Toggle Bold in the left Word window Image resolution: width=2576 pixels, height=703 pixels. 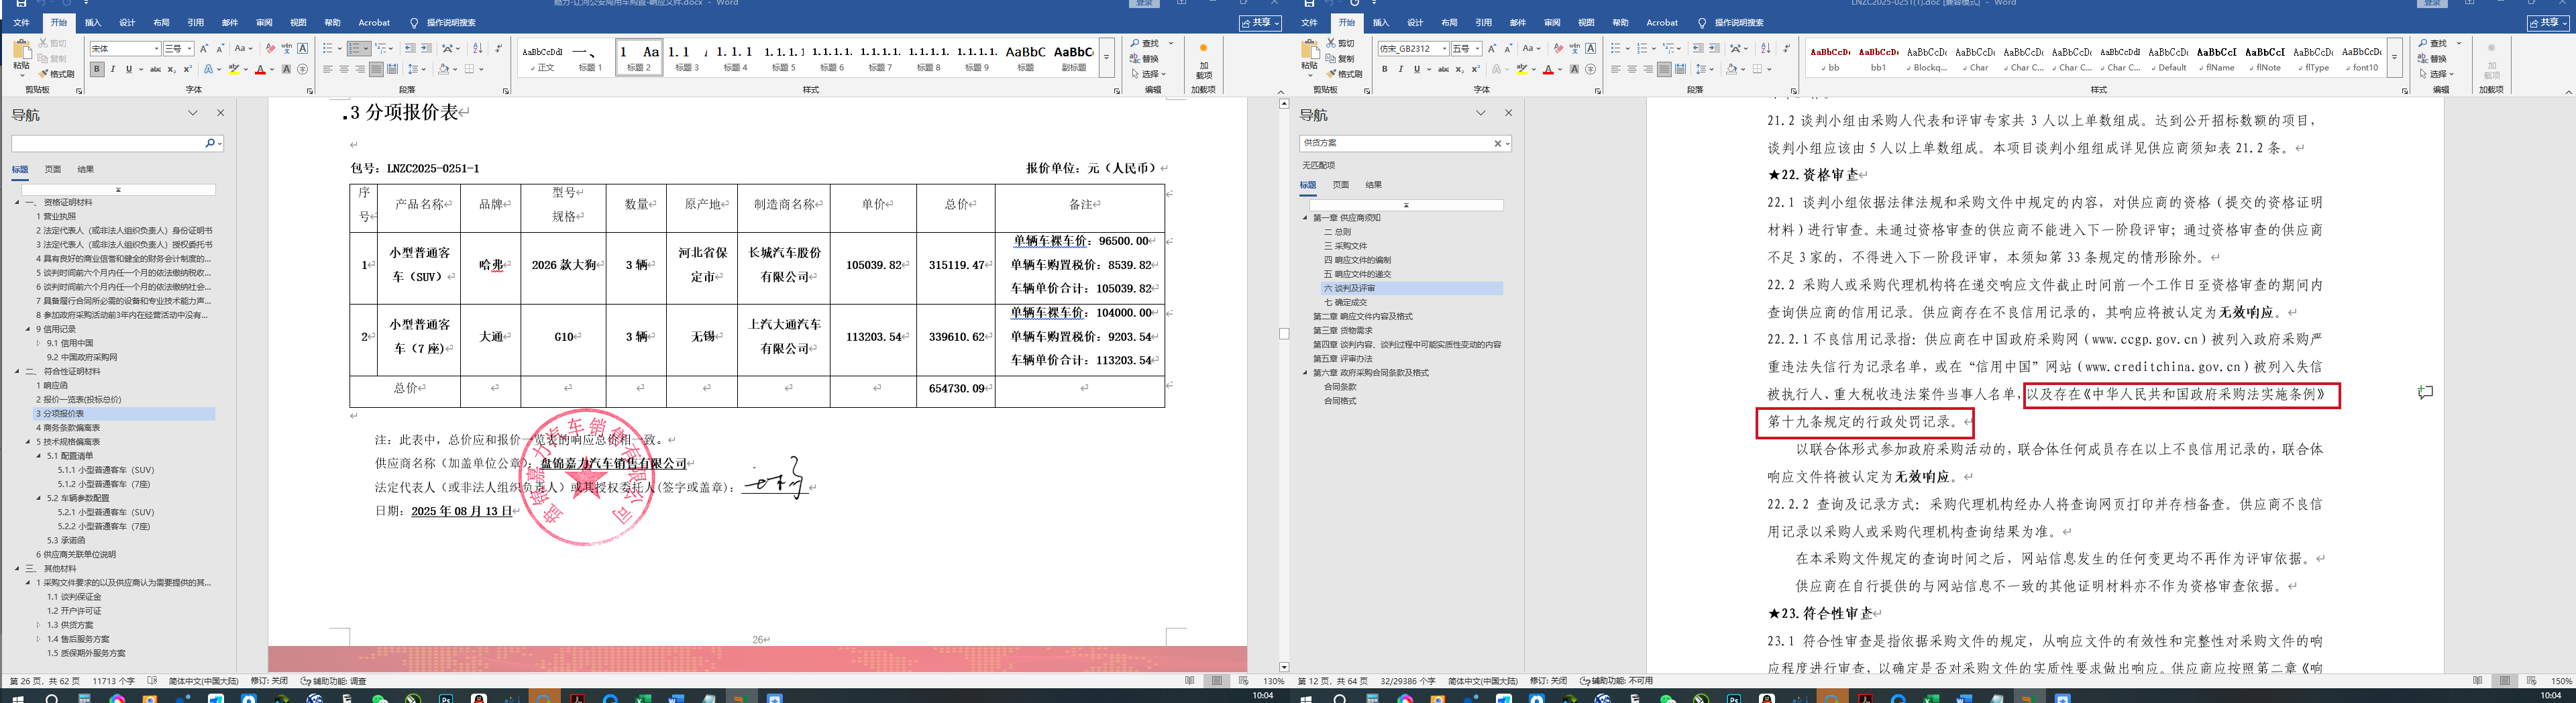tap(97, 69)
